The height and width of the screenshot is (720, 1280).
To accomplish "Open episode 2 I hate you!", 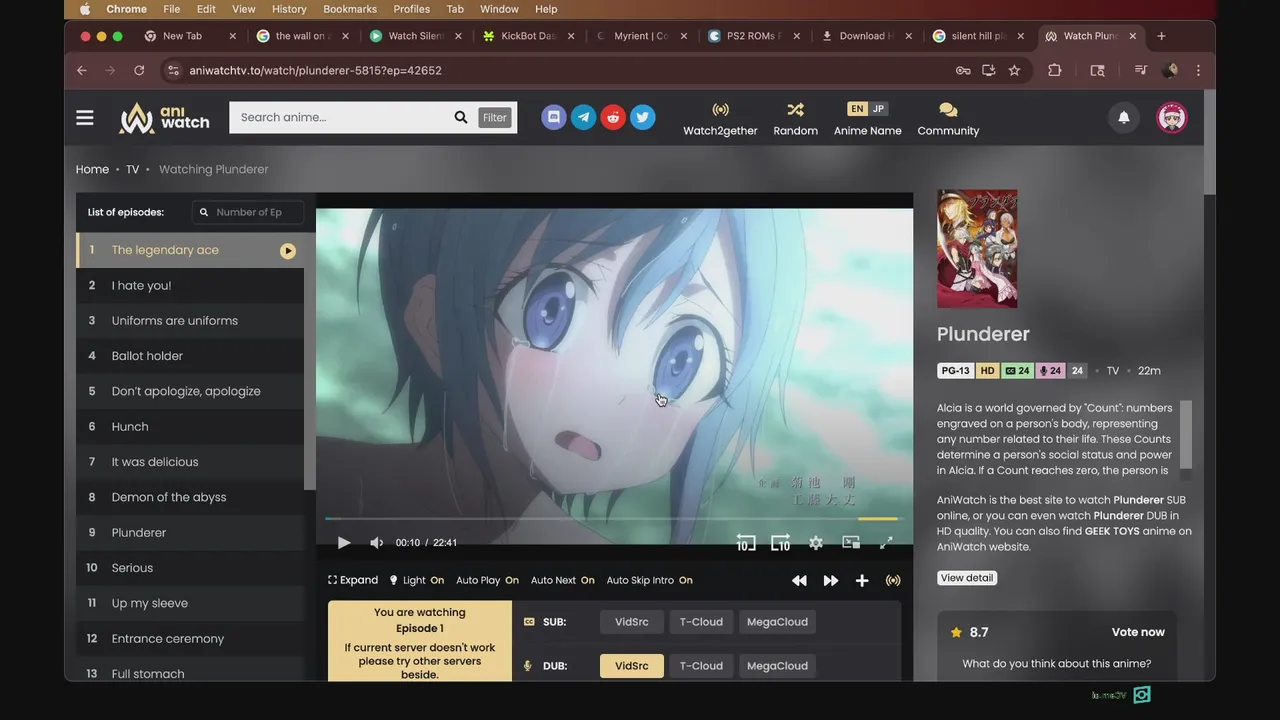I will point(190,285).
